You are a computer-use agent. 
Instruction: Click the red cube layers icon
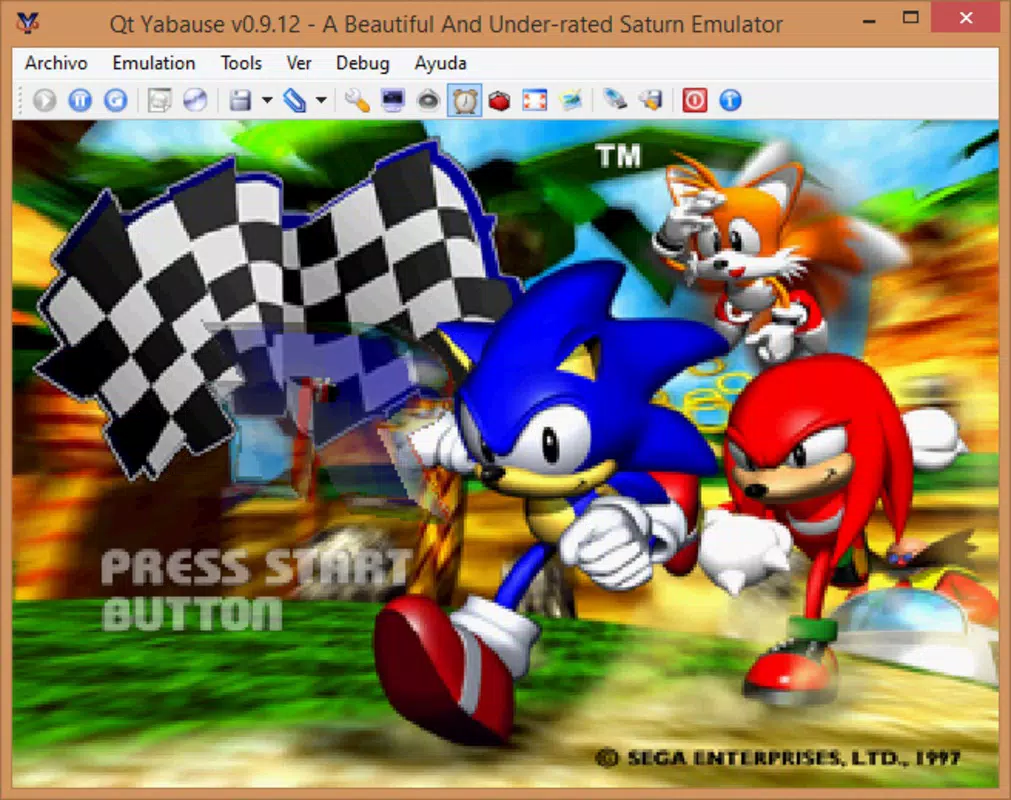[x=500, y=101]
